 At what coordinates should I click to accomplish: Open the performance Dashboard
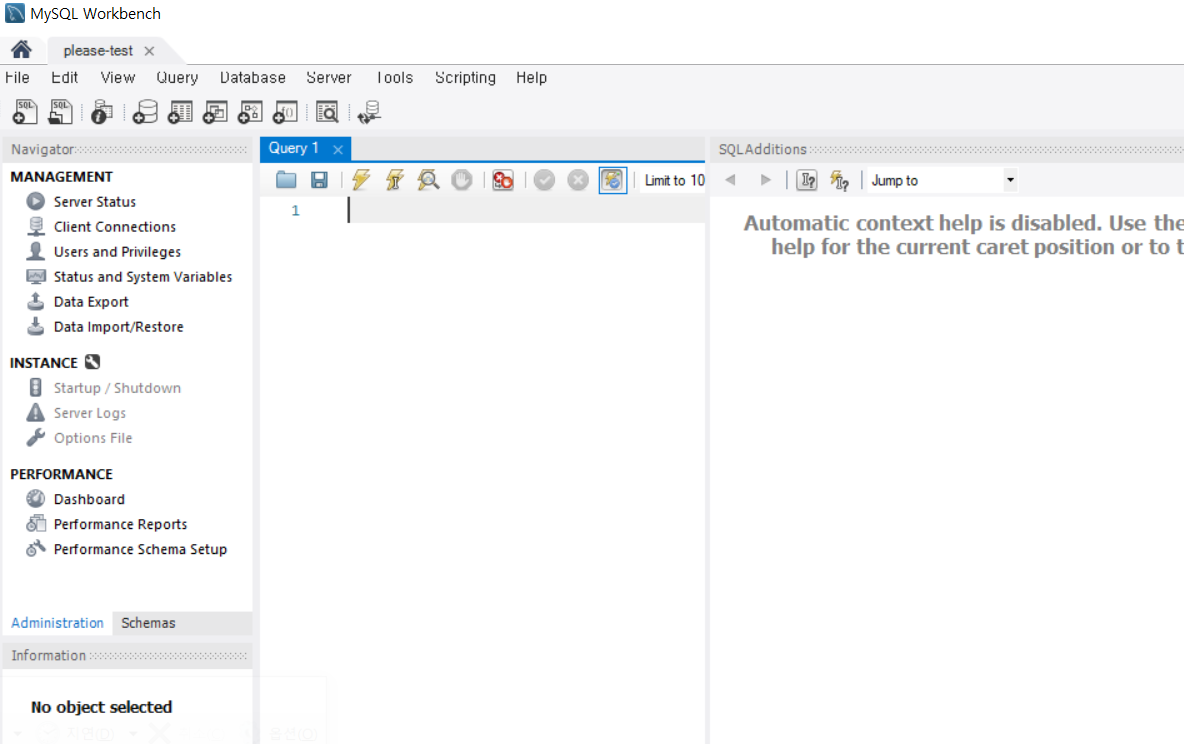tap(89, 499)
